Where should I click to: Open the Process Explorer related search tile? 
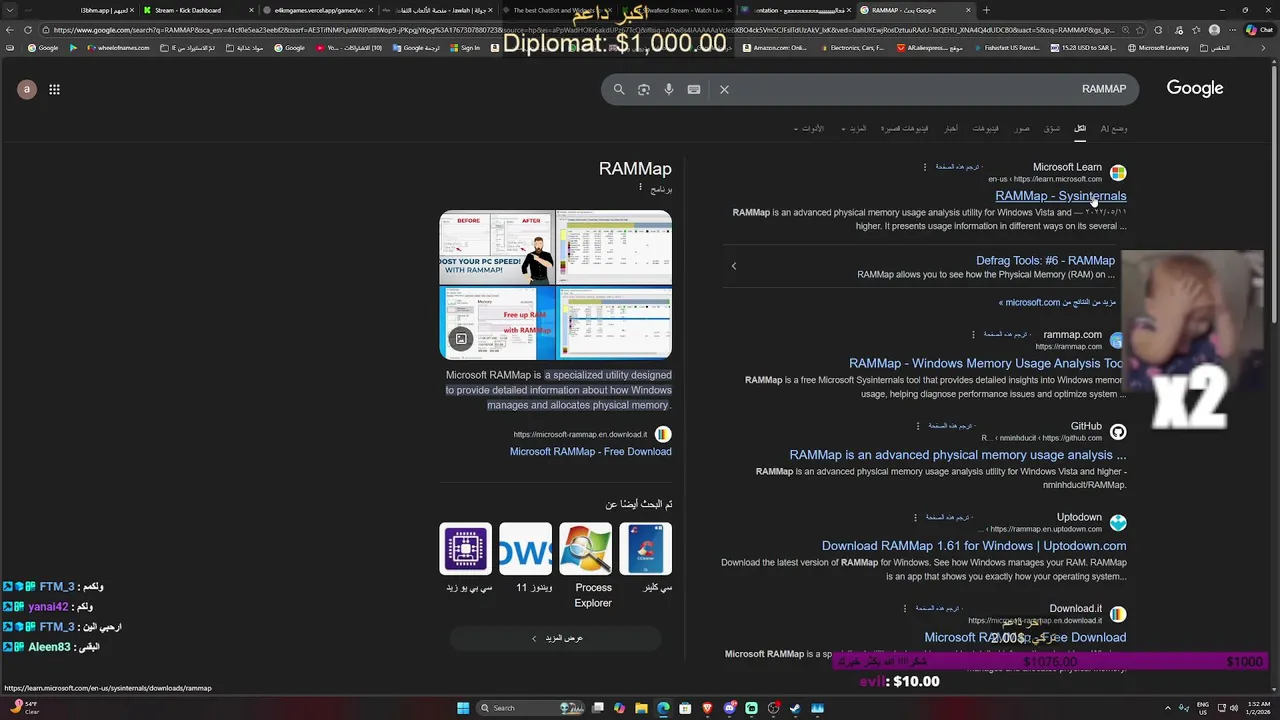tap(585, 566)
